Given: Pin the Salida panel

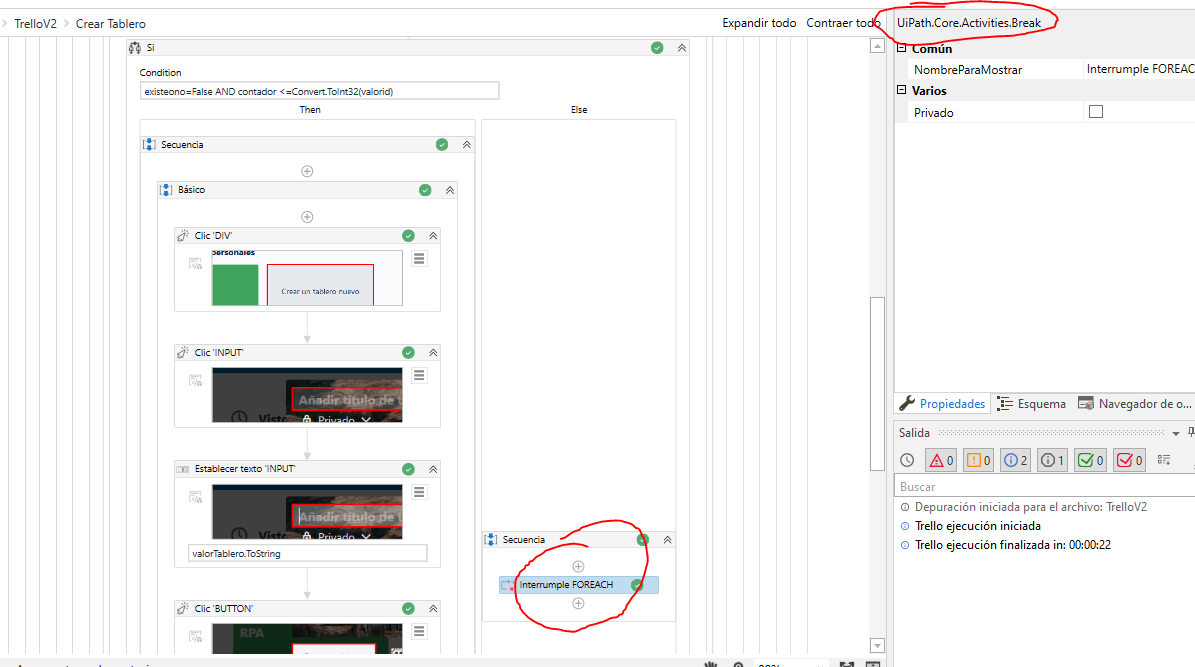Looking at the screenshot, I should click(x=1190, y=432).
